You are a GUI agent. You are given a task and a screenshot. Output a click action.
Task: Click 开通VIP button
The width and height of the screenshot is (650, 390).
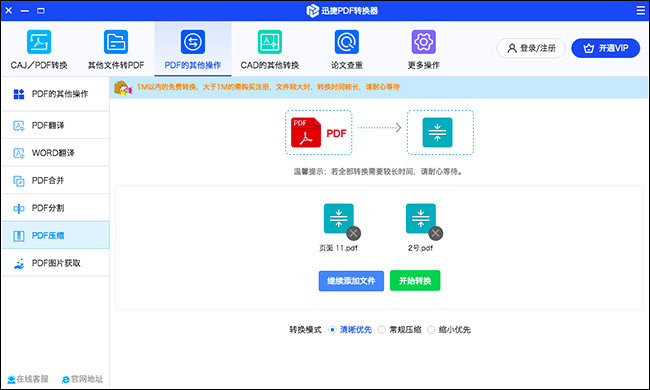point(606,48)
